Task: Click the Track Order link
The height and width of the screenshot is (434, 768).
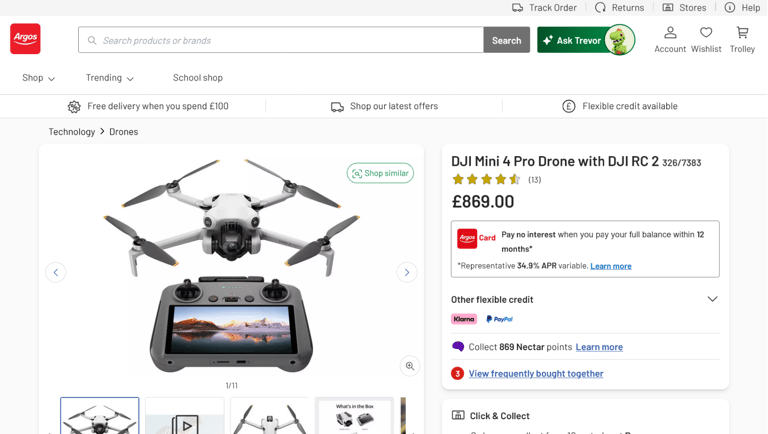Action: pyautogui.click(x=544, y=7)
